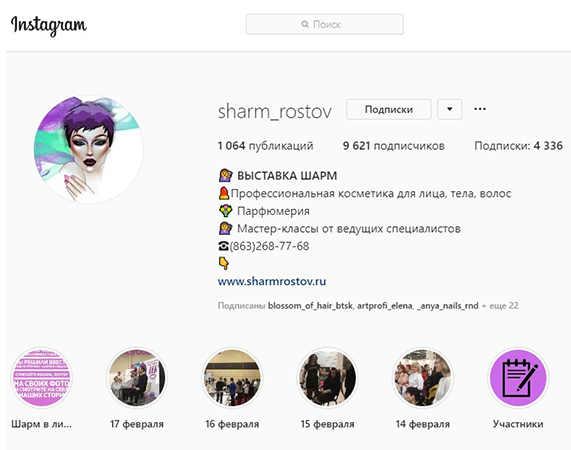Screen dimensions: 571x450
Task: Open the sharm_rostov profile picture
Action: pos(88,149)
